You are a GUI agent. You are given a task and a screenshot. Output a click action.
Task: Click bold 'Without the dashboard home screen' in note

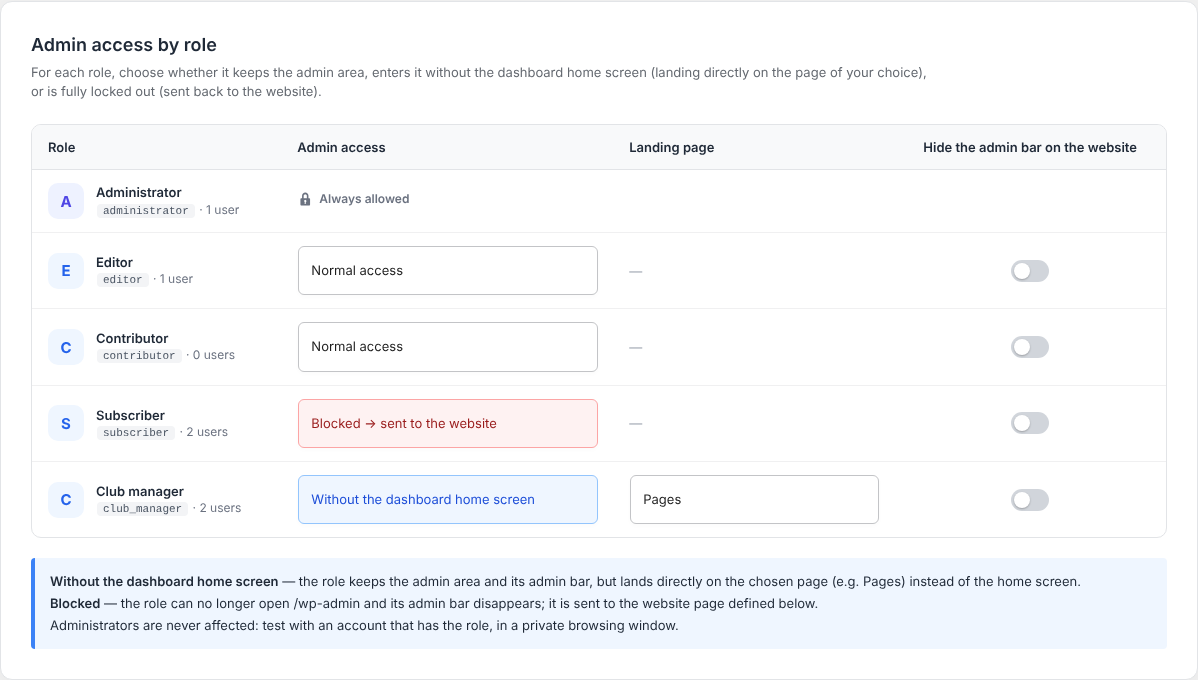164,581
